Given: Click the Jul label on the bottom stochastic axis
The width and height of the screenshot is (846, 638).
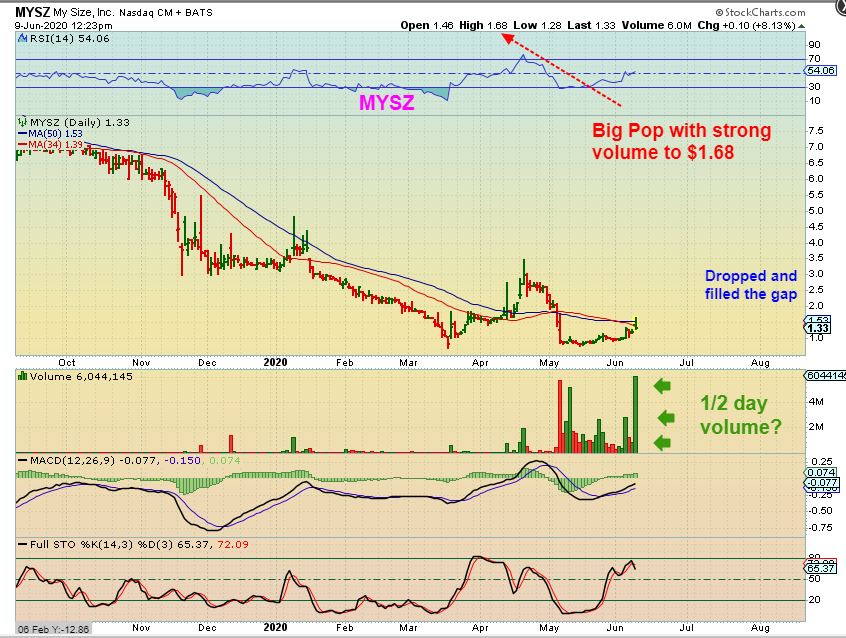Looking at the screenshot, I should click(686, 628).
